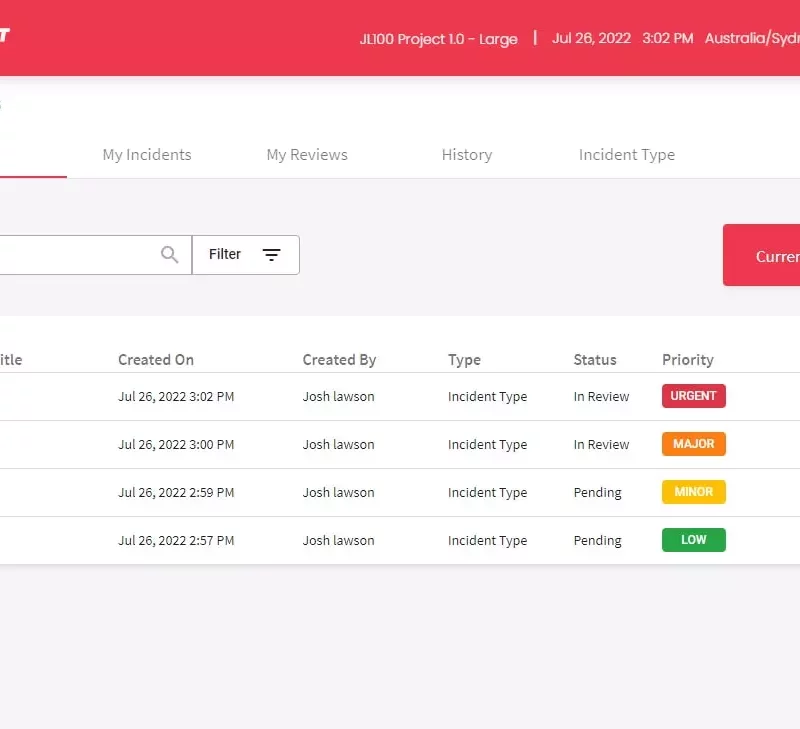This screenshot has height=729, width=800.
Task: Click Josh lawson in the 3:00 PM row
Action: pyautogui.click(x=338, y=444)
